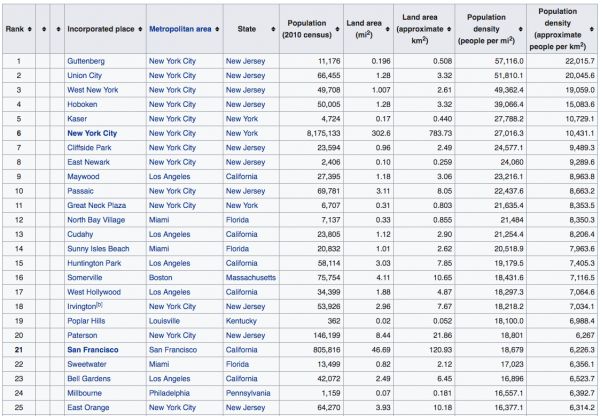Open New Jersey link in Guttenberg row

pyautogui.click(x=245, y=61)
